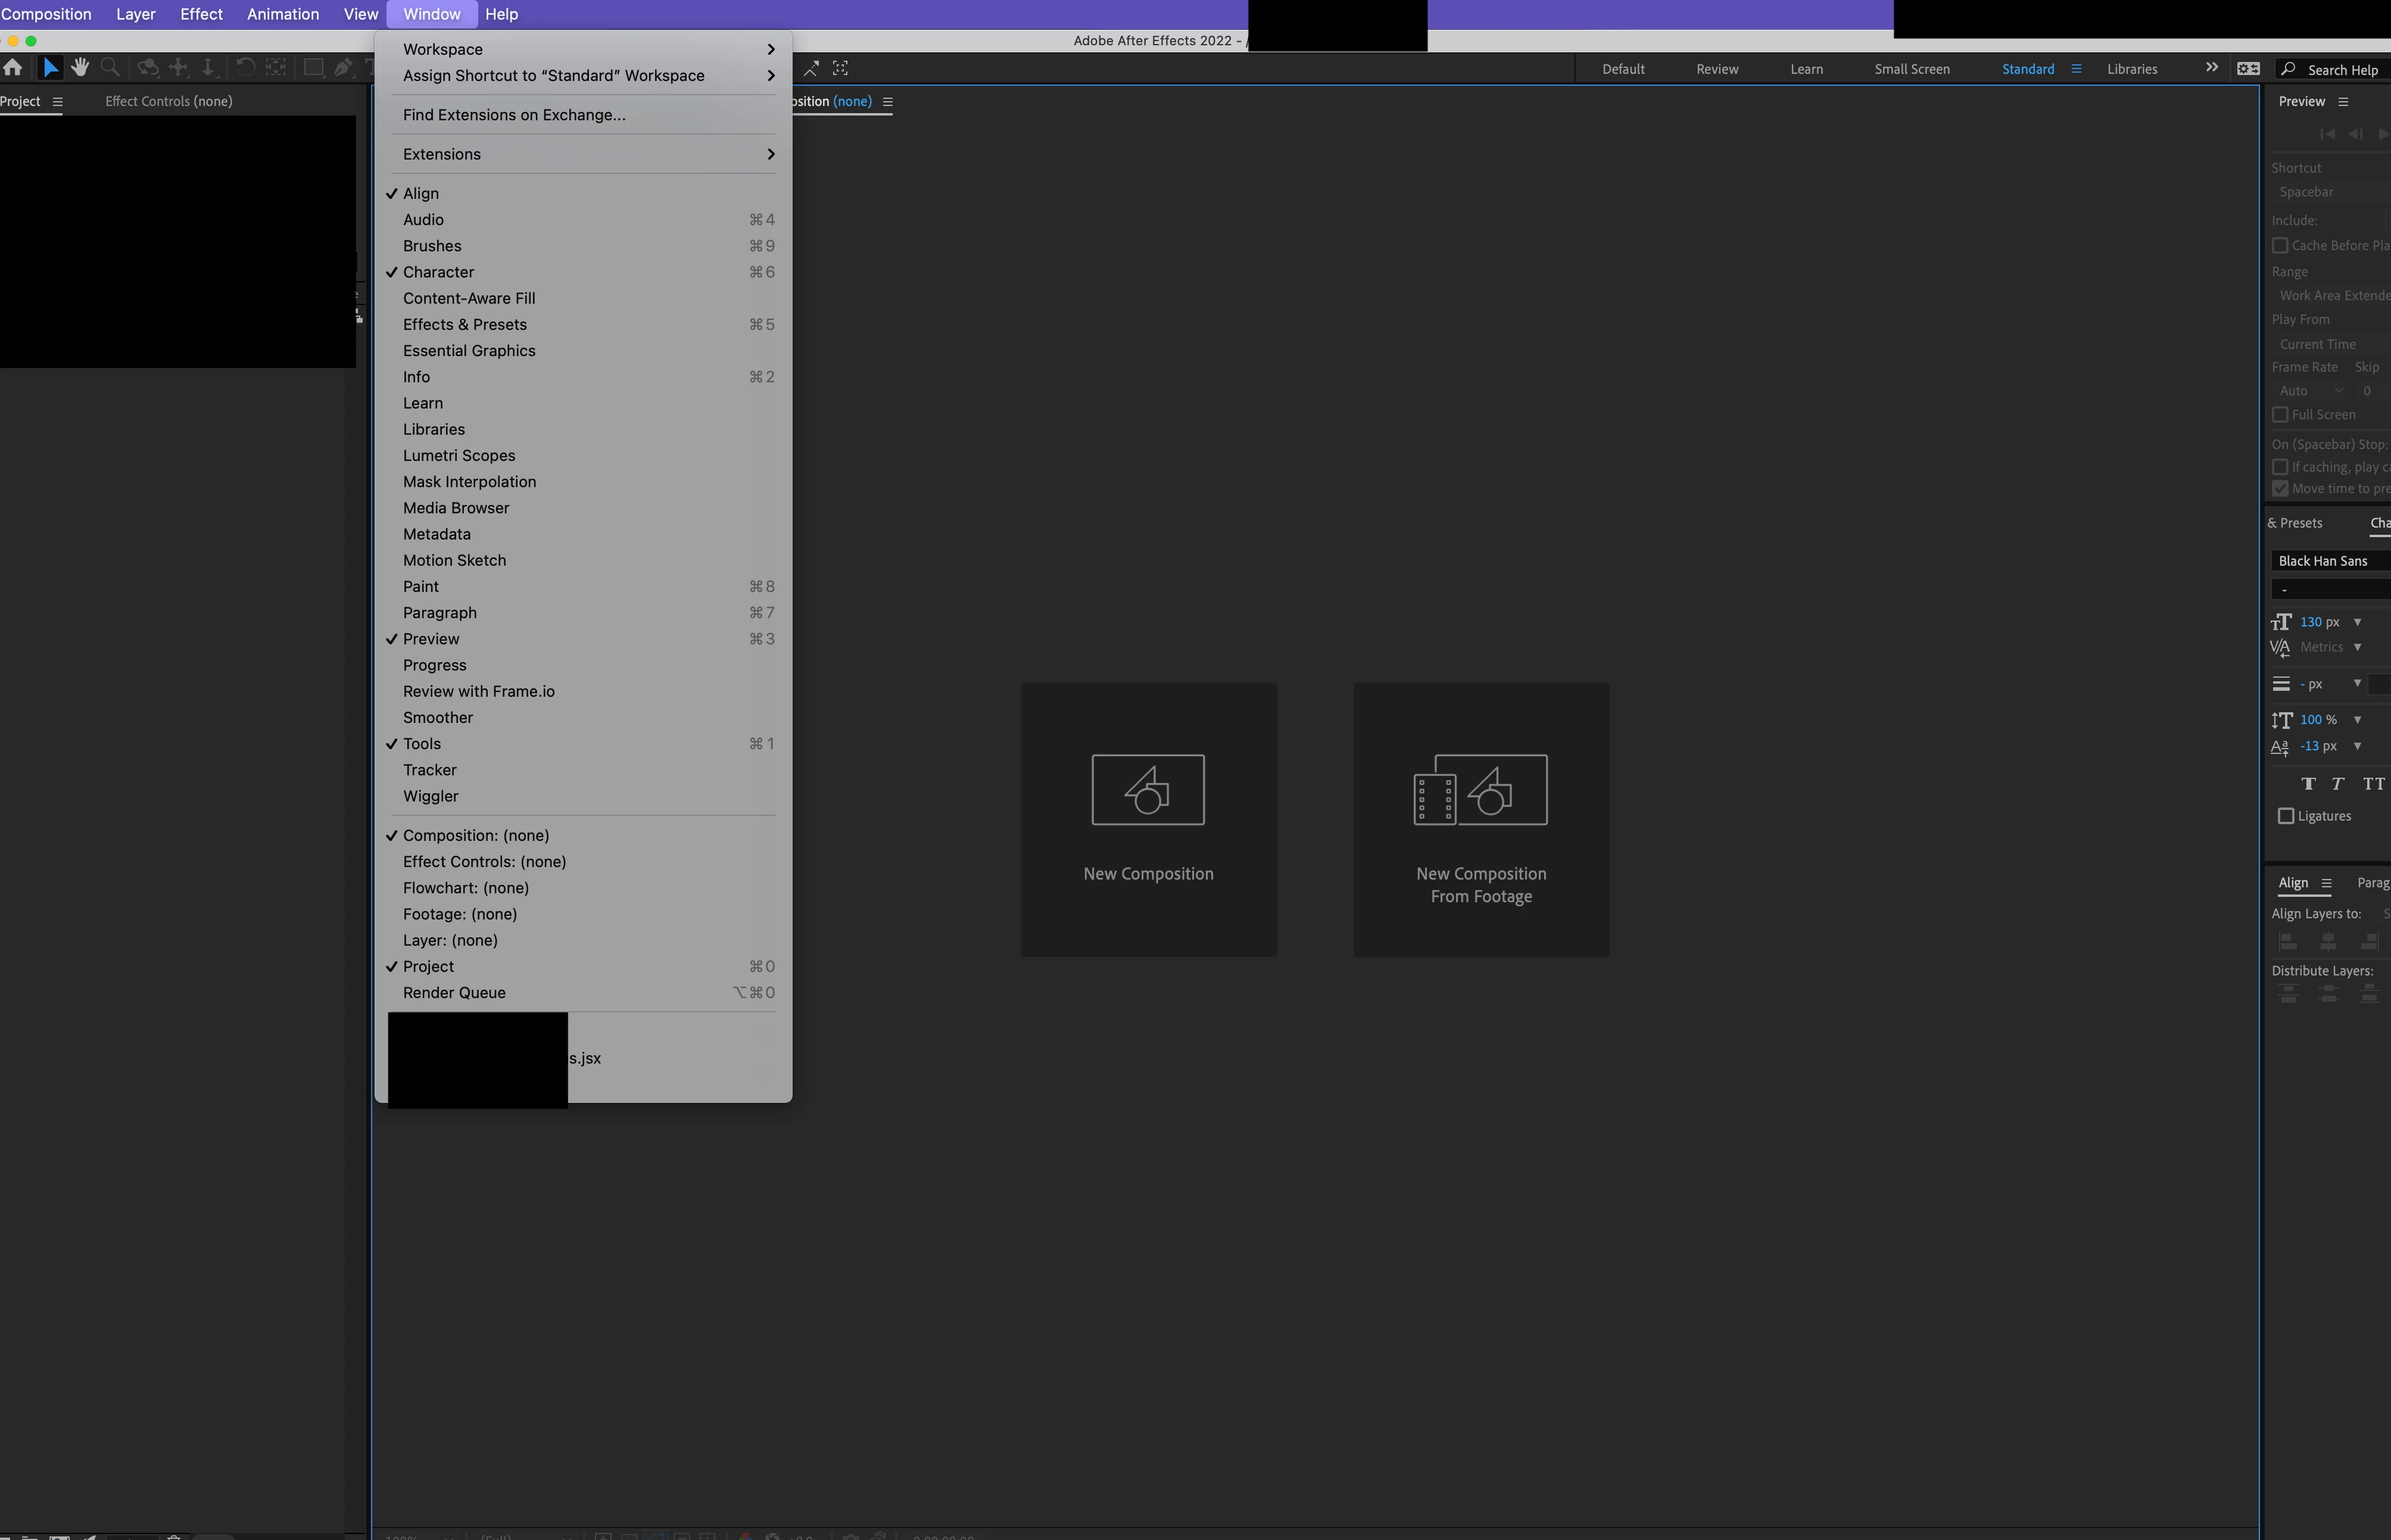Viewport: 2391px width, 1540px height.
Task: Select the Rectangle shape tool
Action: [x=313, y=68]
